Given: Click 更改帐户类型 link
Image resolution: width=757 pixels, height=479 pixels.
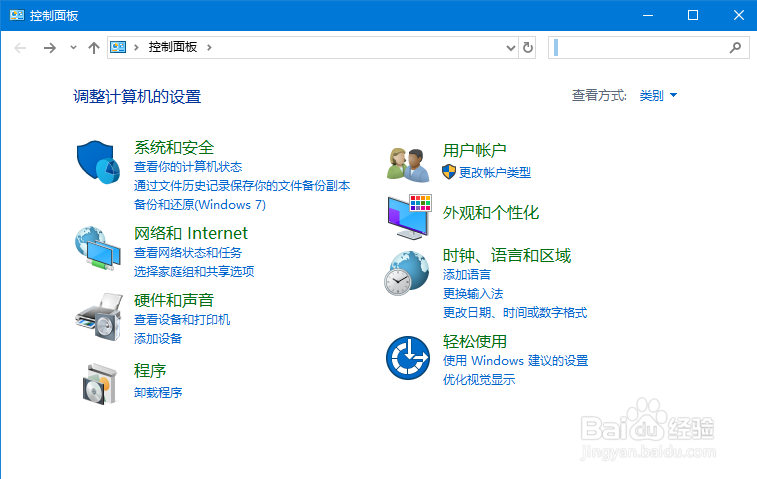Looking at the screenshot, I should tap(495, 172).
